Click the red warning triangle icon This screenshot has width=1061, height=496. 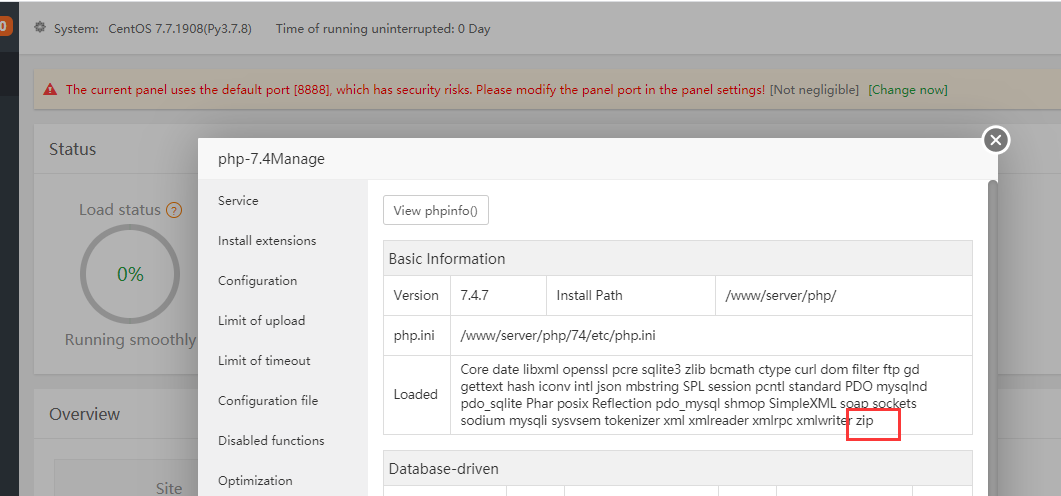50,90
